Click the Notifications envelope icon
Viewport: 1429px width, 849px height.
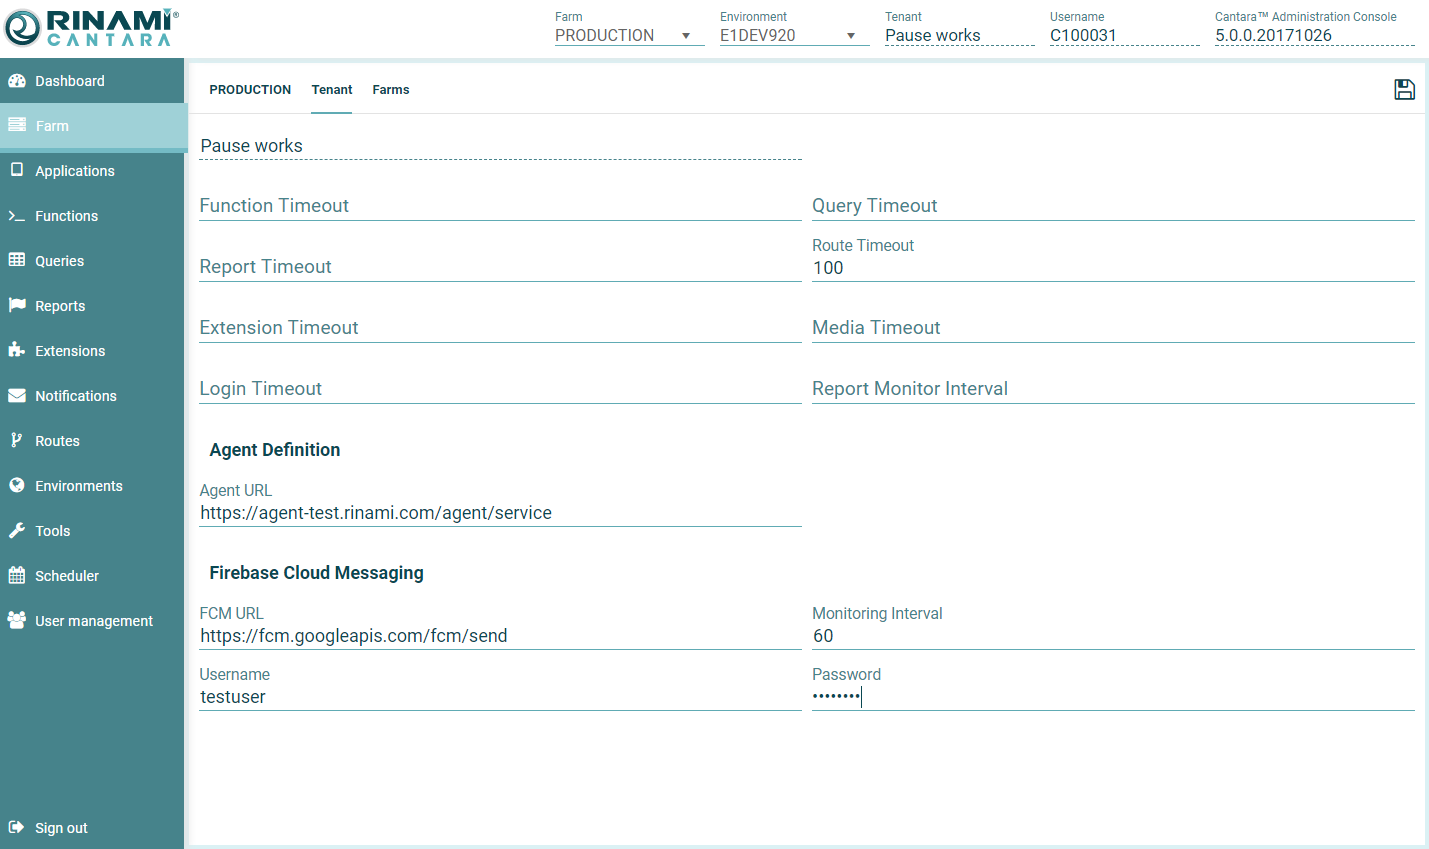pos(17,396)
